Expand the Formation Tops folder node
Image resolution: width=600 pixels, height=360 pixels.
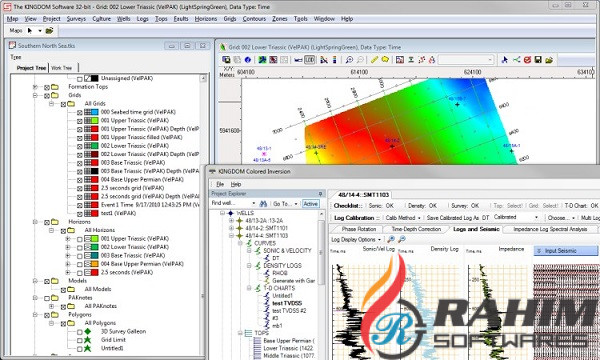(x=35, y=87)
